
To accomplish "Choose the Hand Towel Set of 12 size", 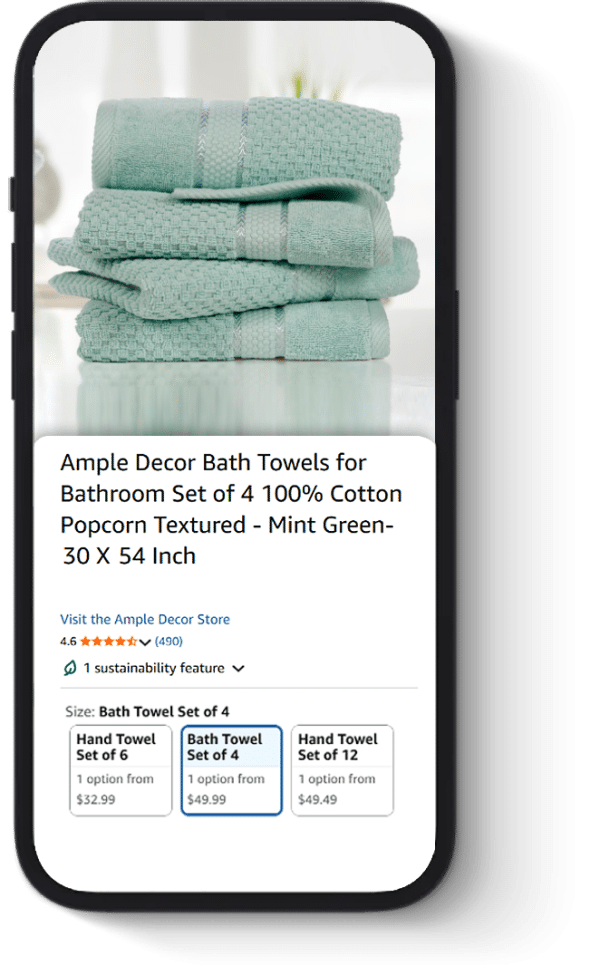I will pos(342,770).
